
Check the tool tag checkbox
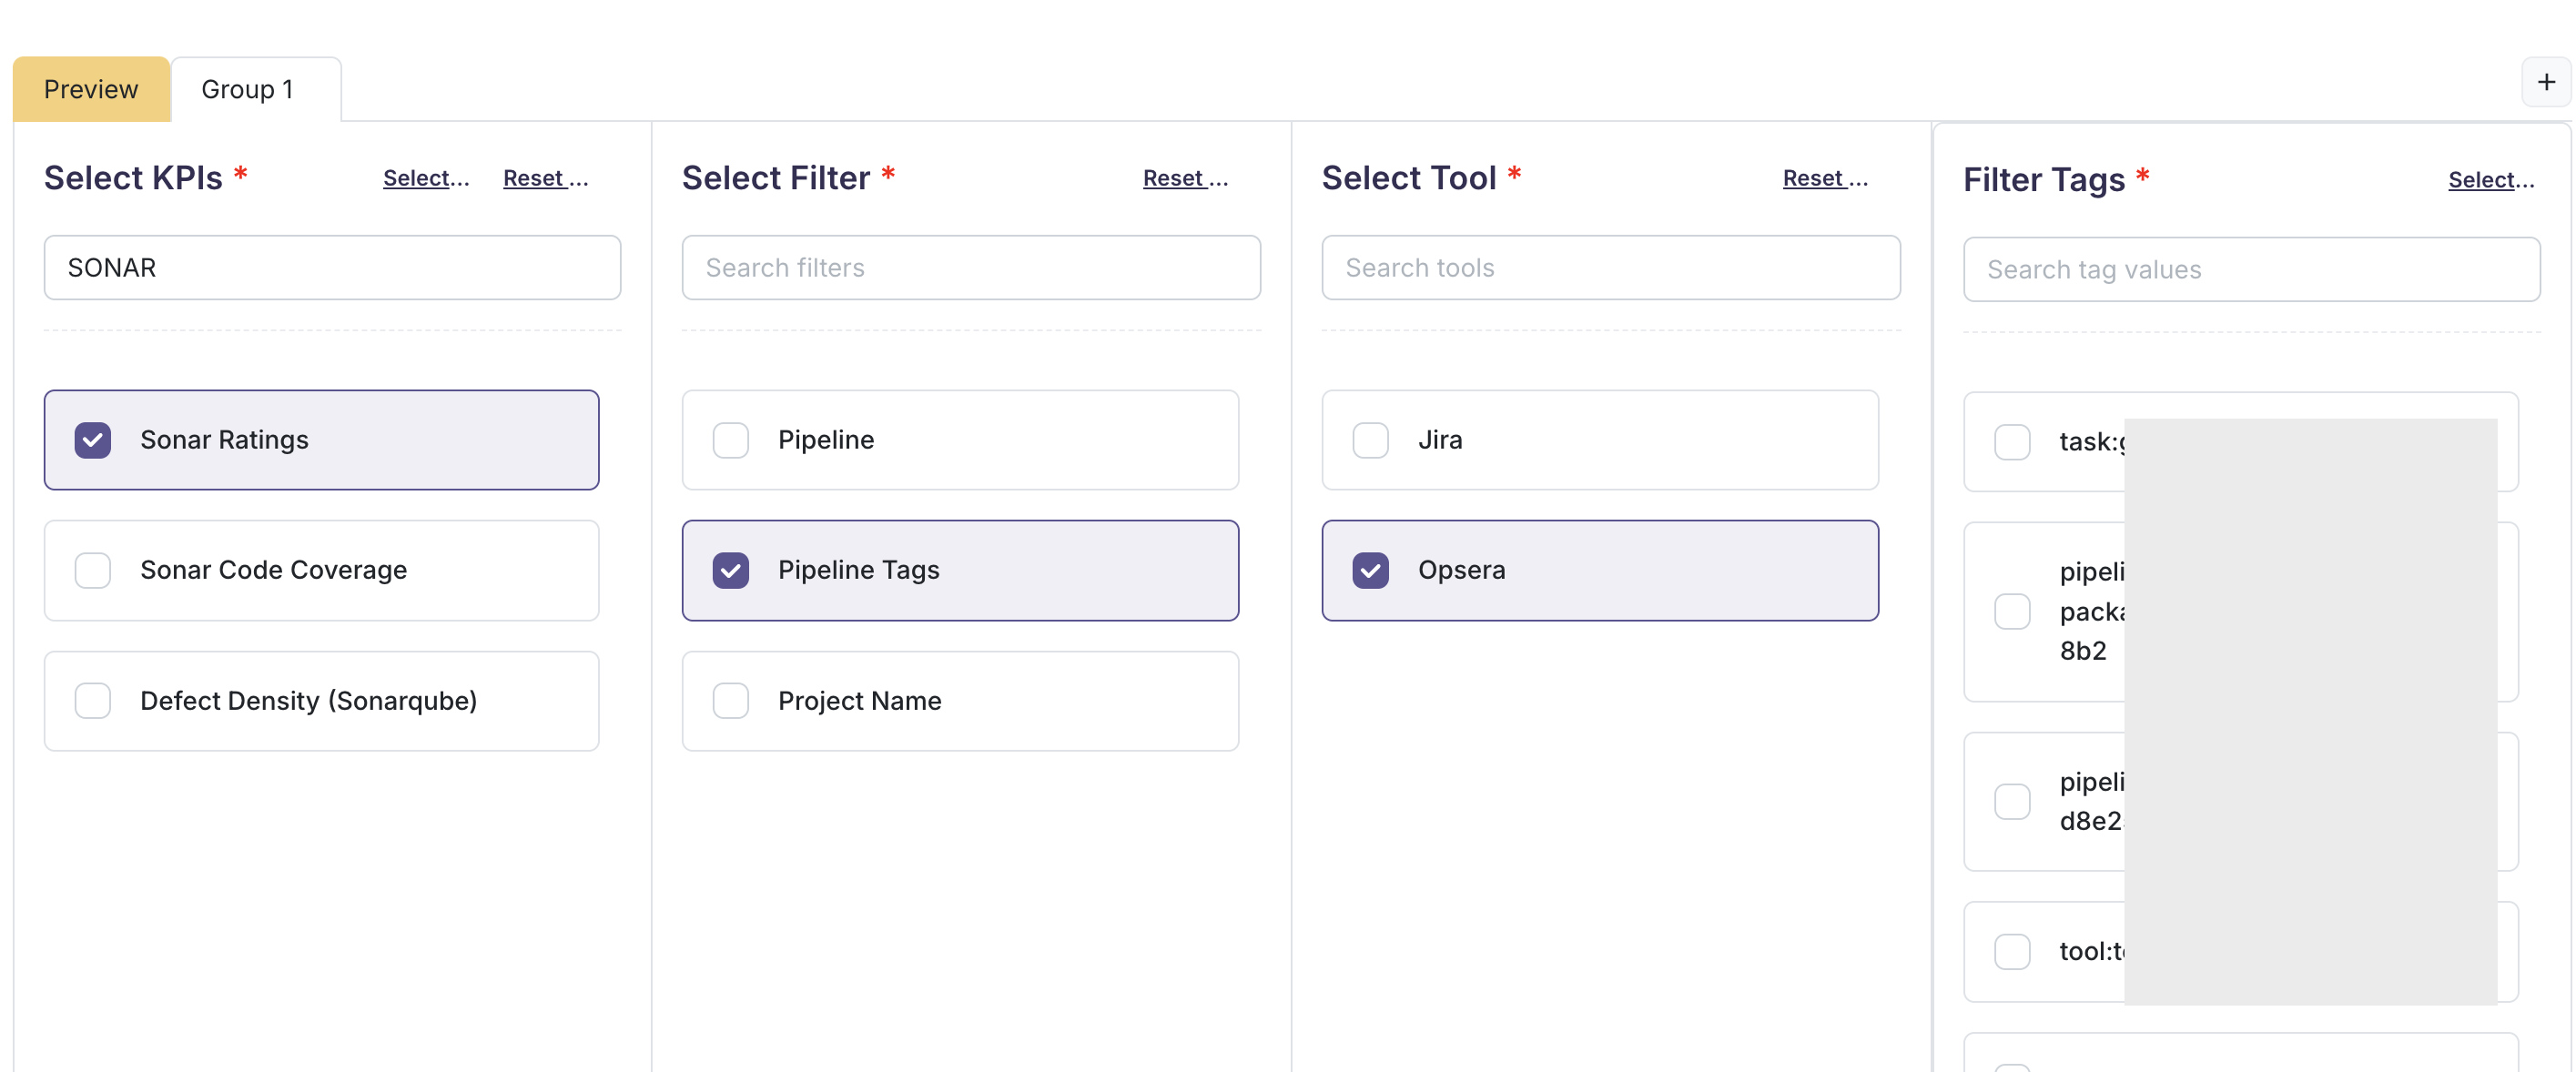pos(2012,952)
